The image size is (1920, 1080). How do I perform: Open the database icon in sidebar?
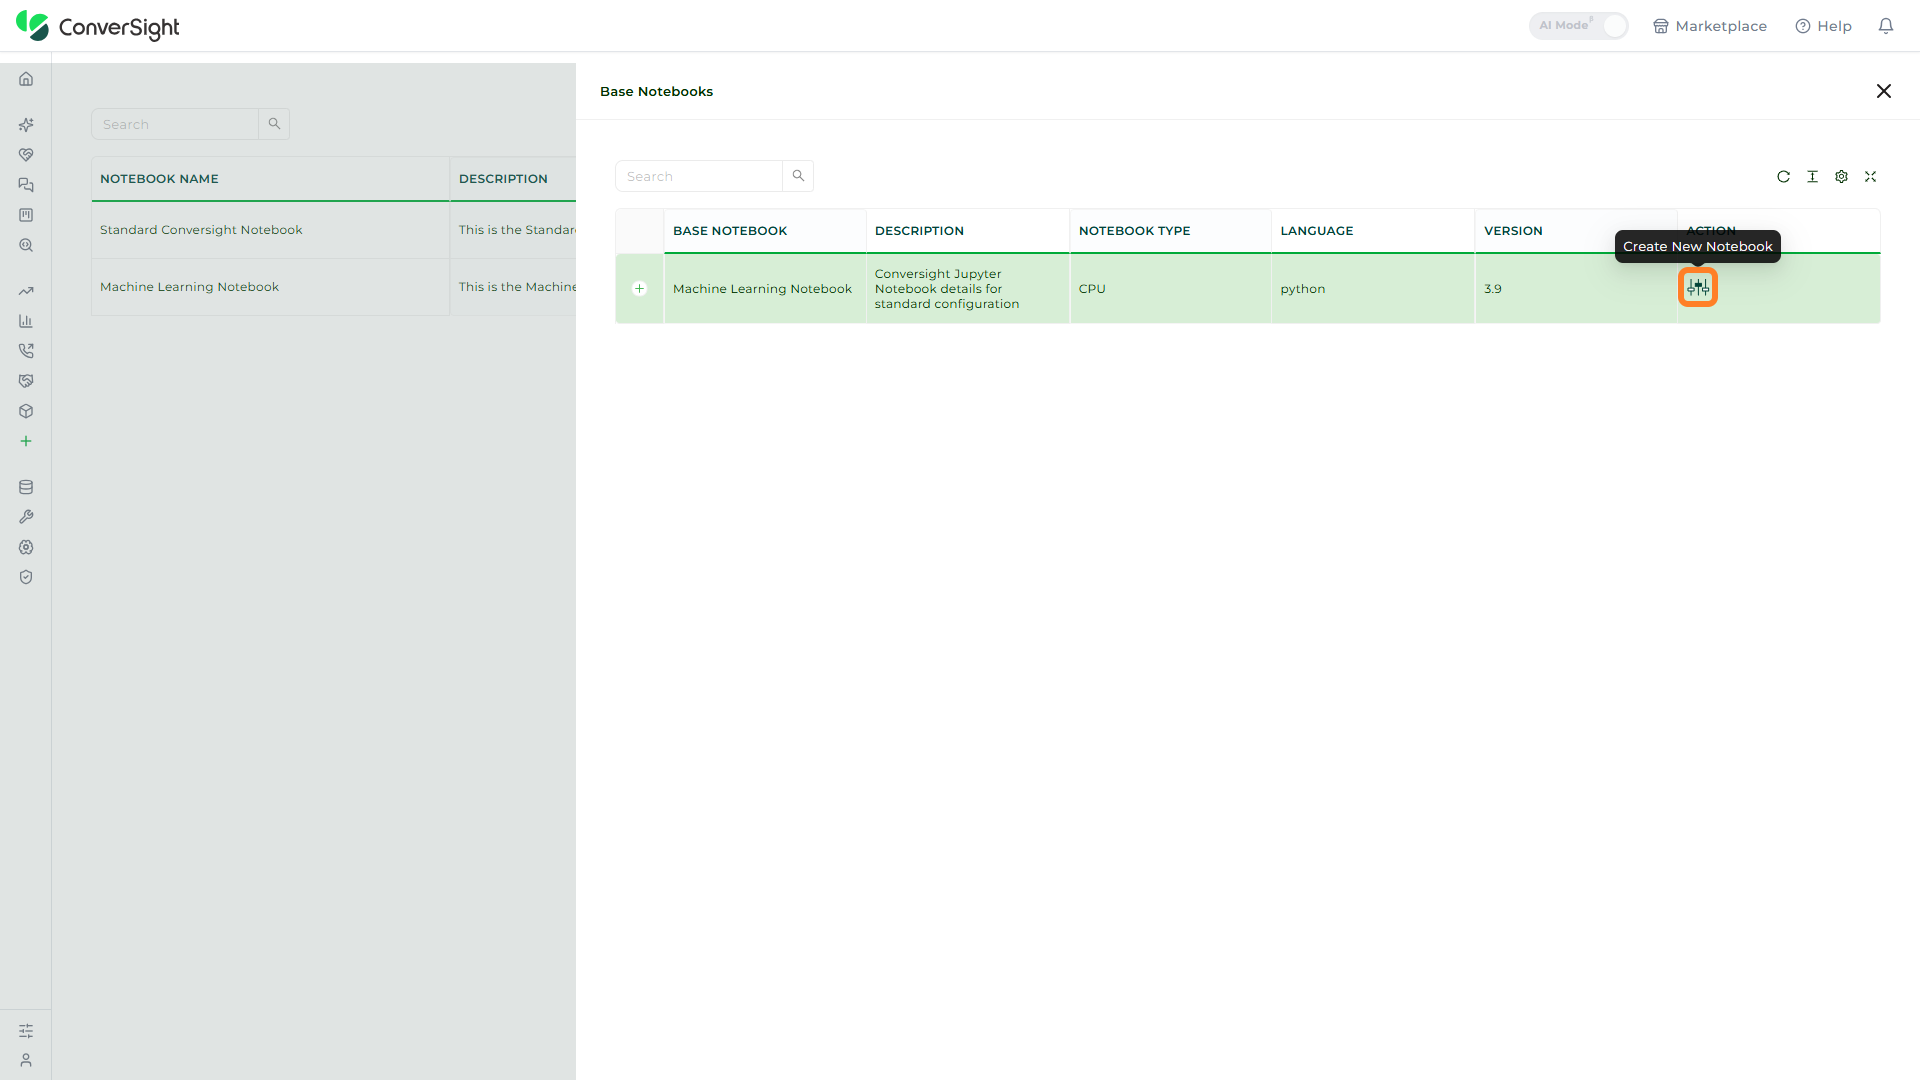pyautogui.click(x=26, y=487)
